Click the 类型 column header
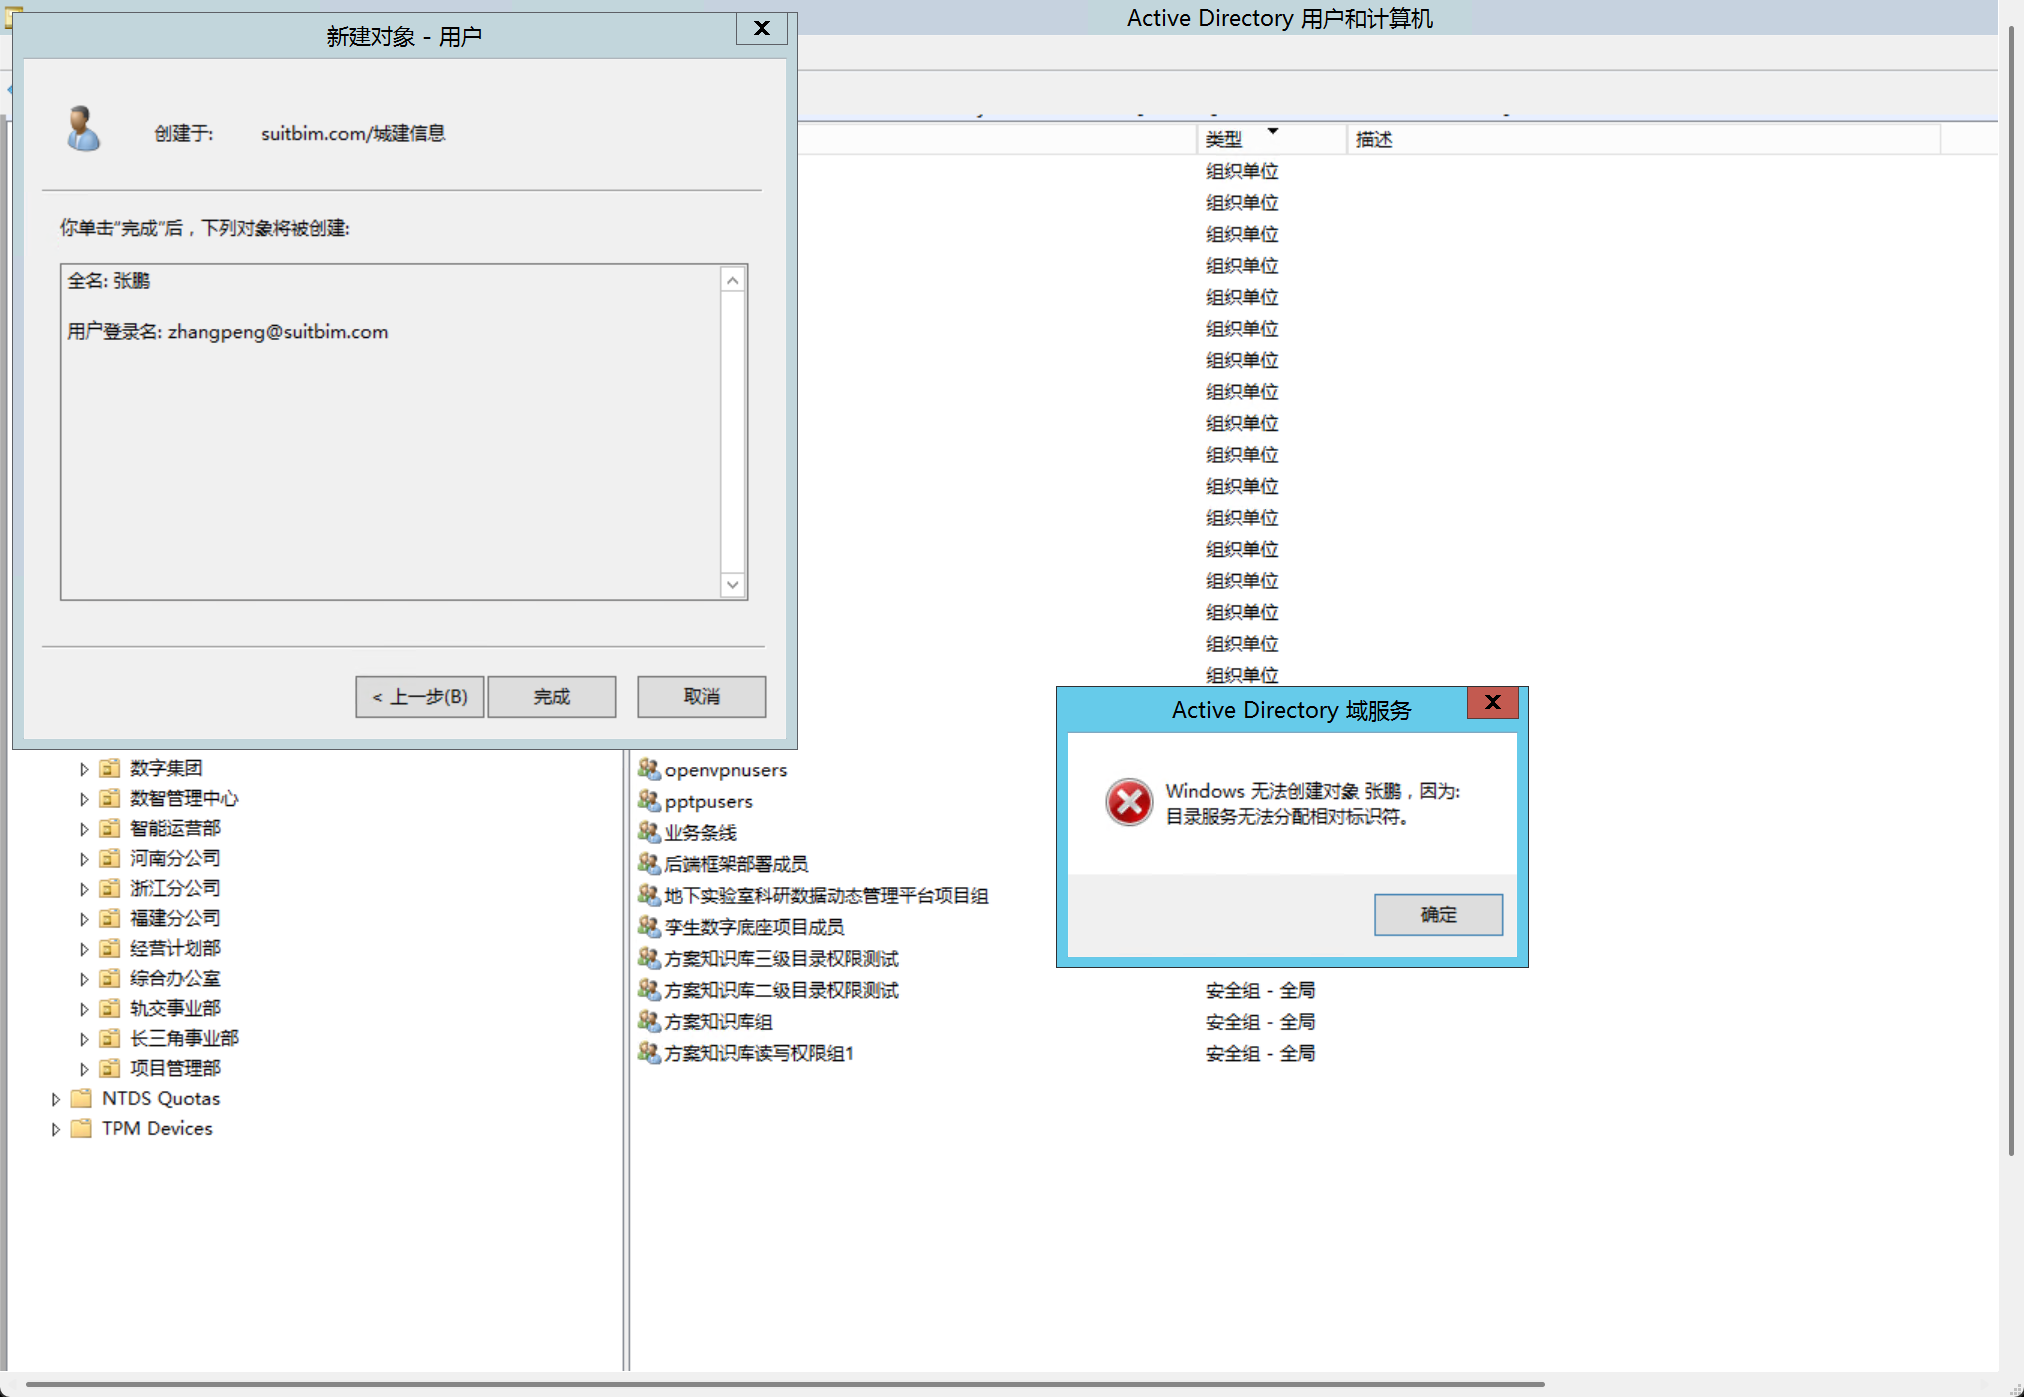The image size is (2024, 1397). coord(1224,139)
